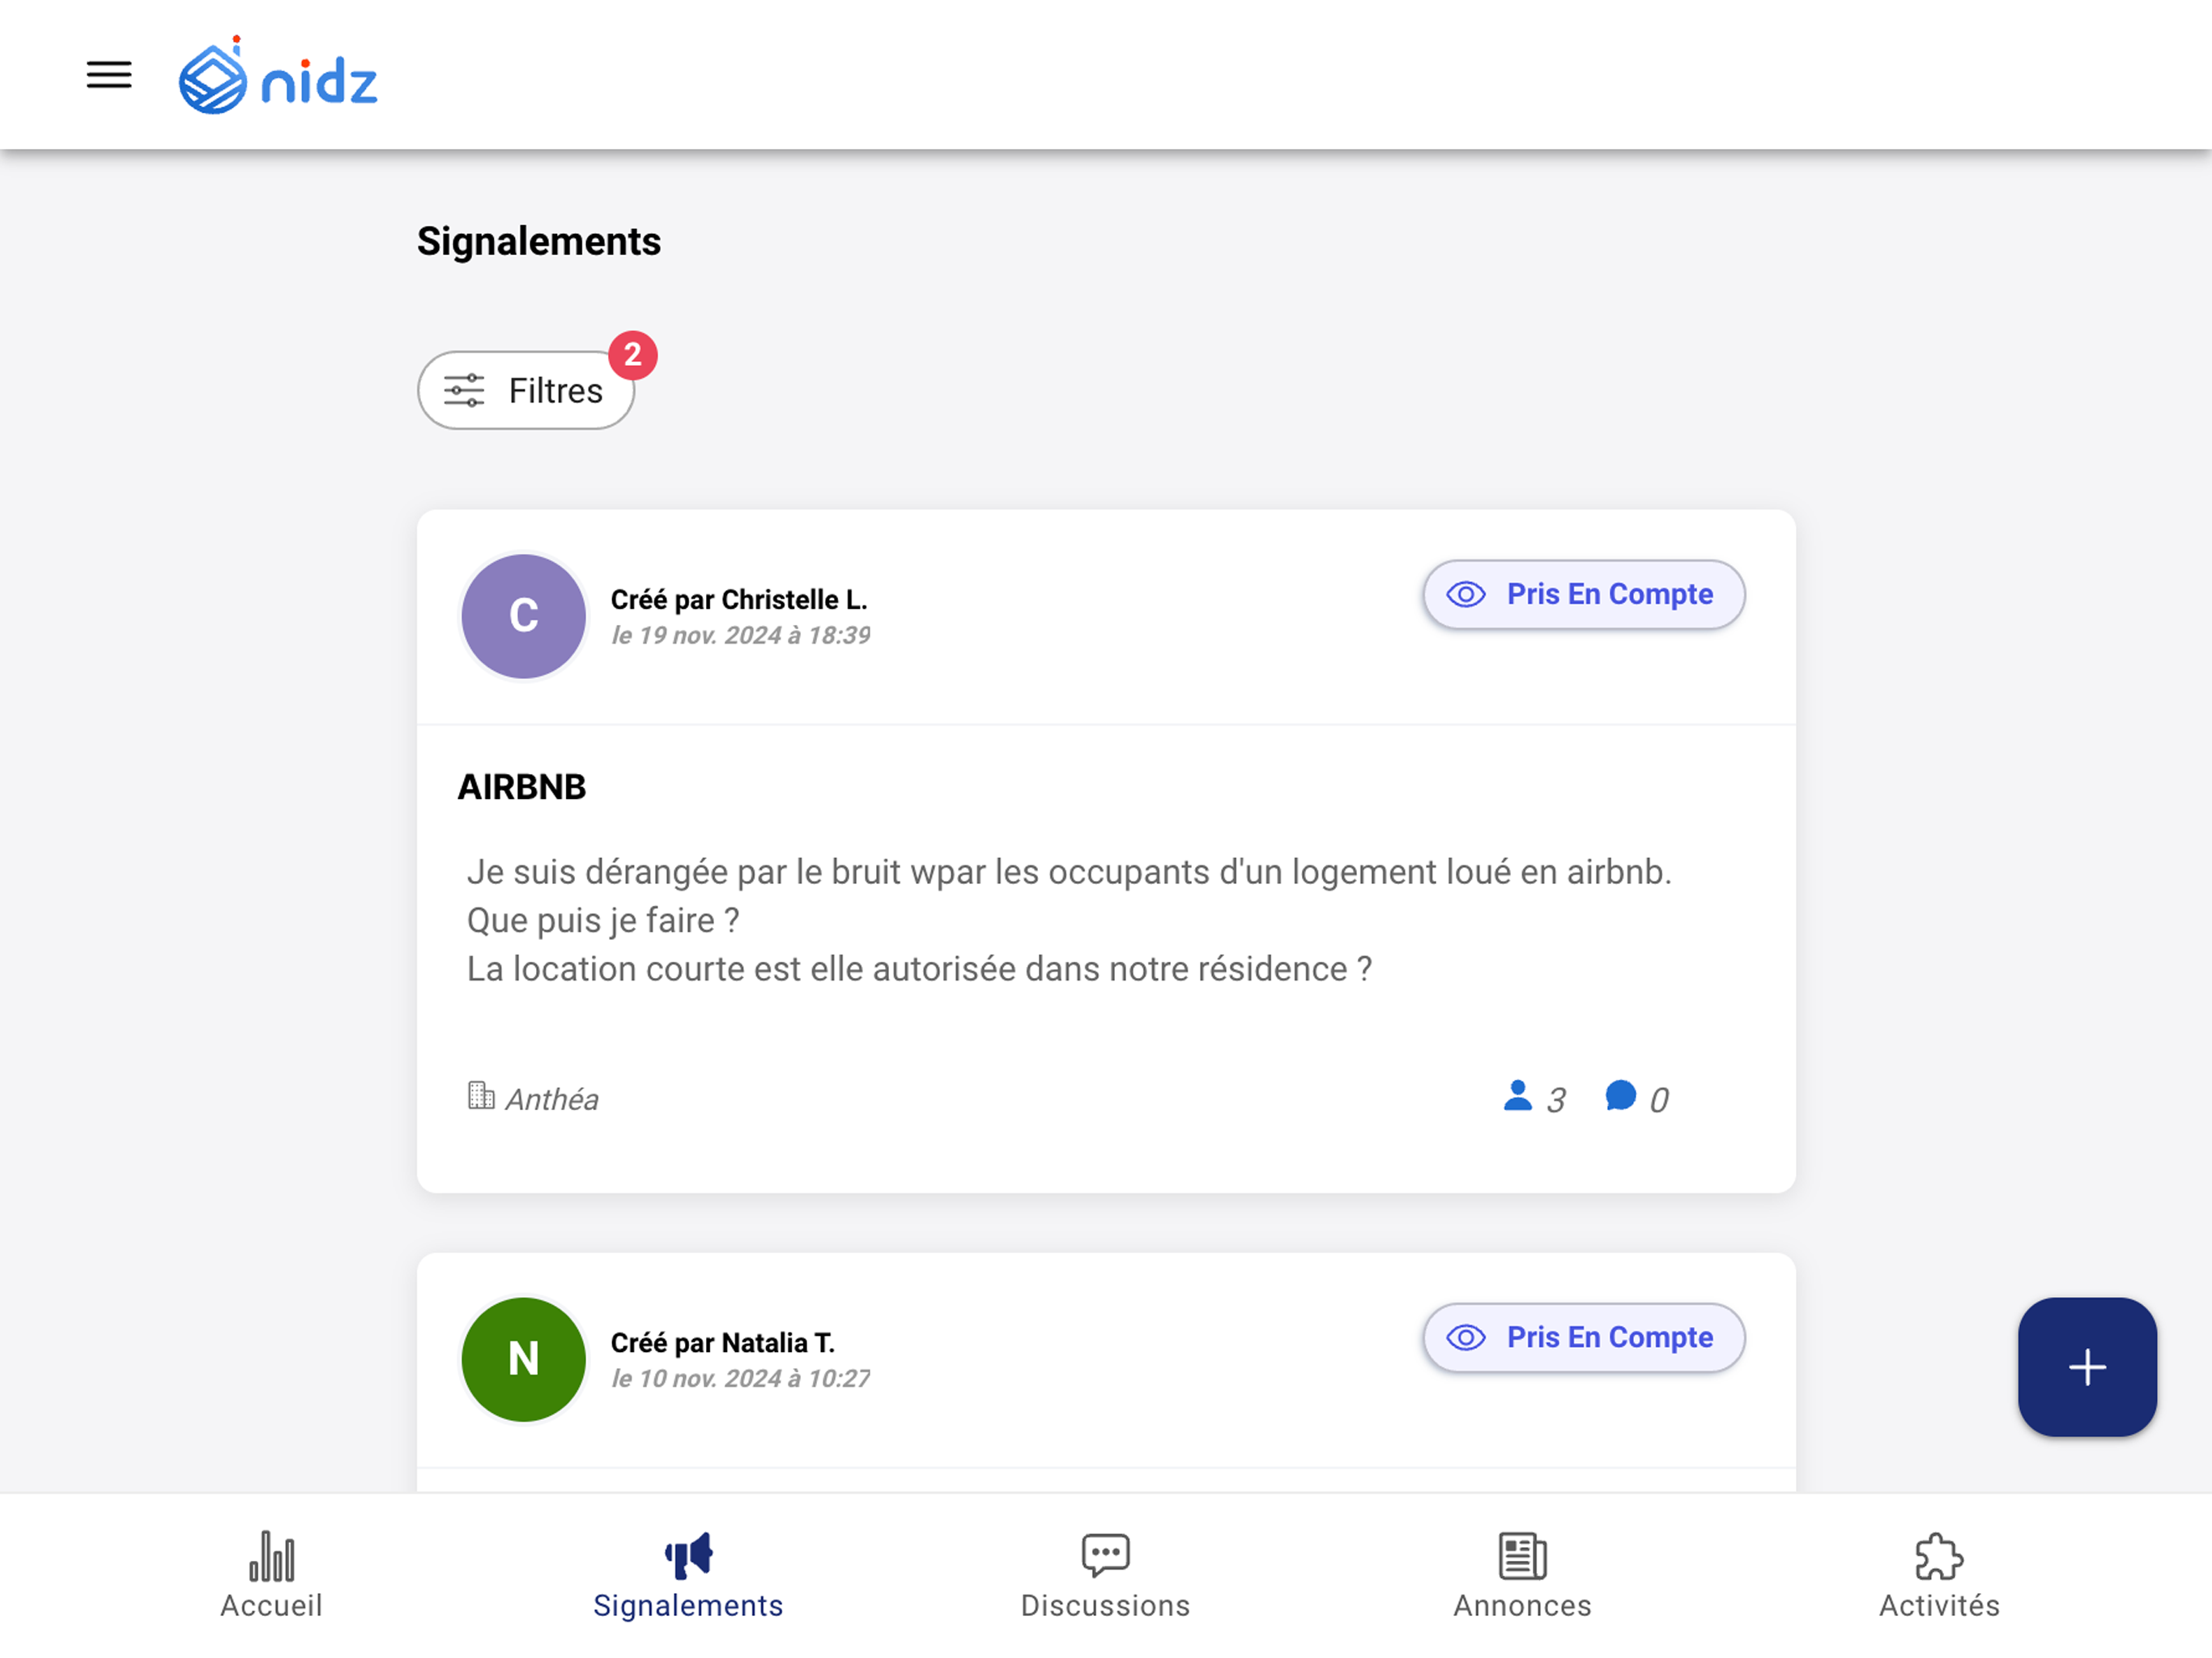
Task: Click the comment bubble icon showing 0
Action: coord(1620,1096)
